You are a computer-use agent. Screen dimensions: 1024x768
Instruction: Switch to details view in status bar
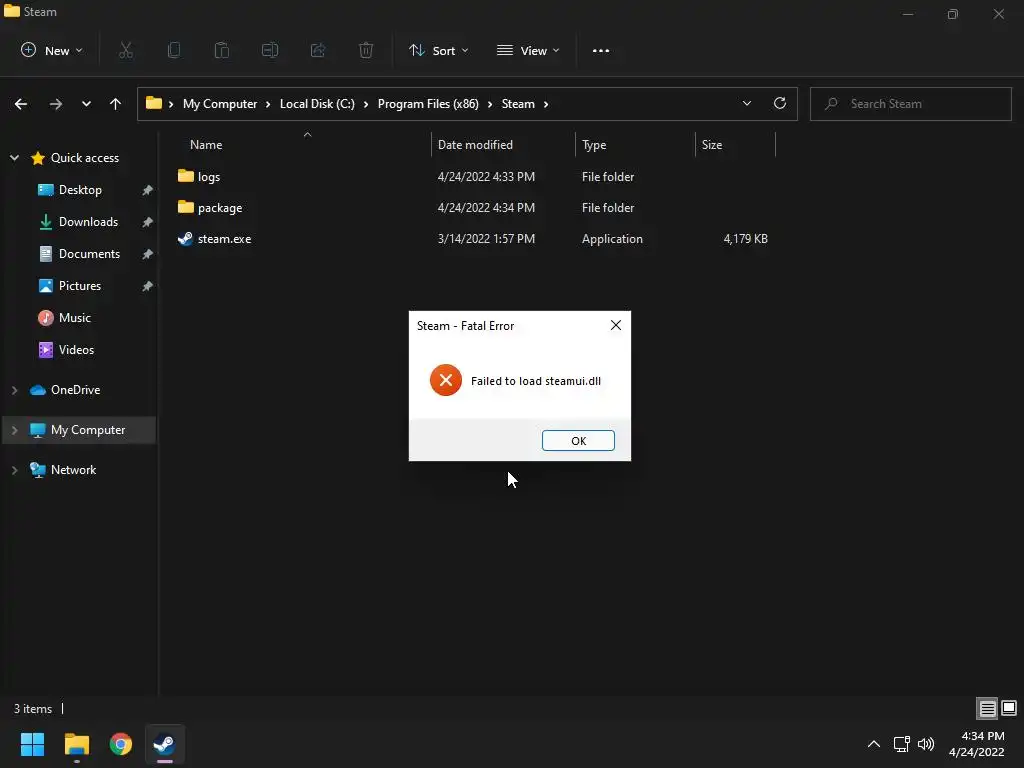[x=987, y=709]
